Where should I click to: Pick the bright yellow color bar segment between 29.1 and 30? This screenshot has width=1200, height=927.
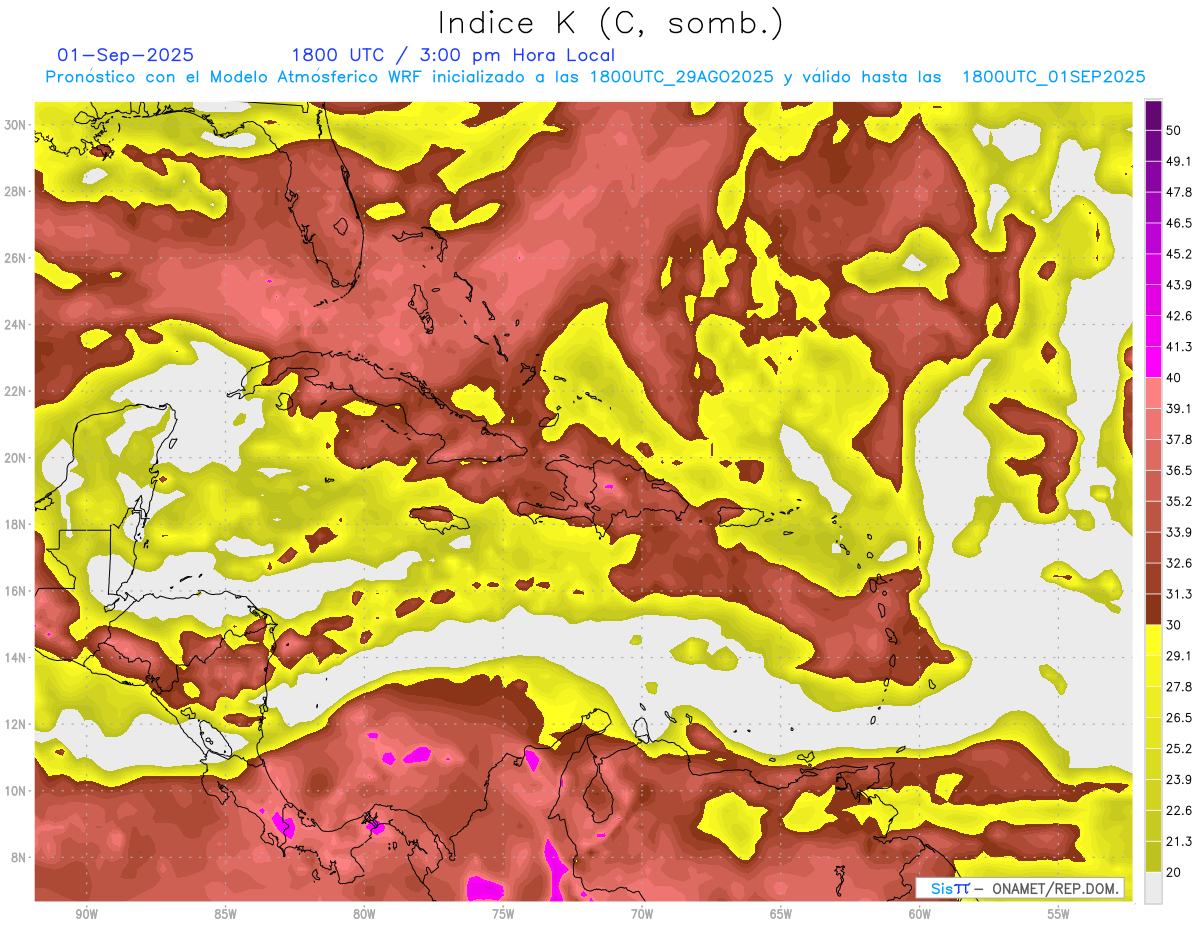pos(1153,640)
